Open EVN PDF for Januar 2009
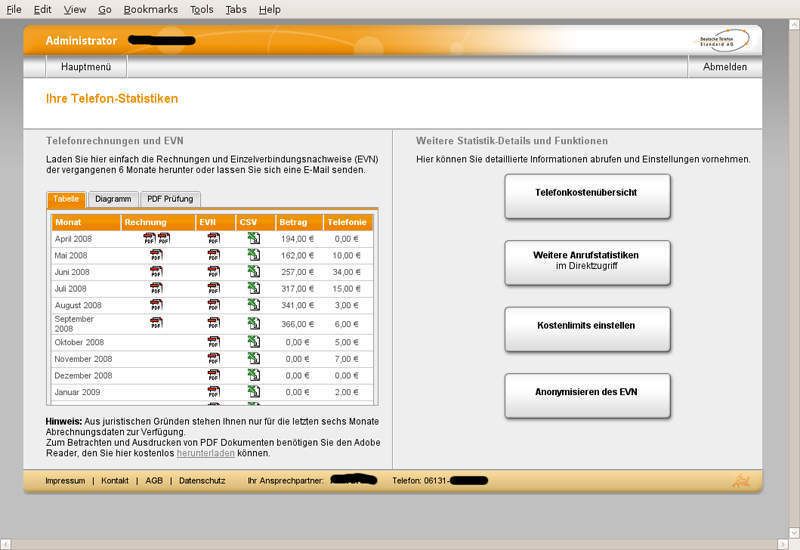The width and height of the screenshot is (800, 550). pos(214,392)
